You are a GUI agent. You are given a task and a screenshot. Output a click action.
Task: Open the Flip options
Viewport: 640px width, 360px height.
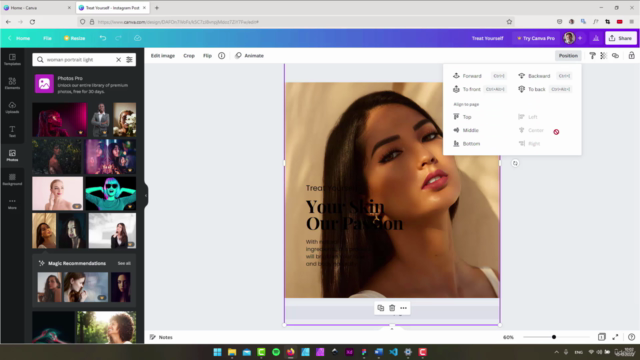coord(207,56)
